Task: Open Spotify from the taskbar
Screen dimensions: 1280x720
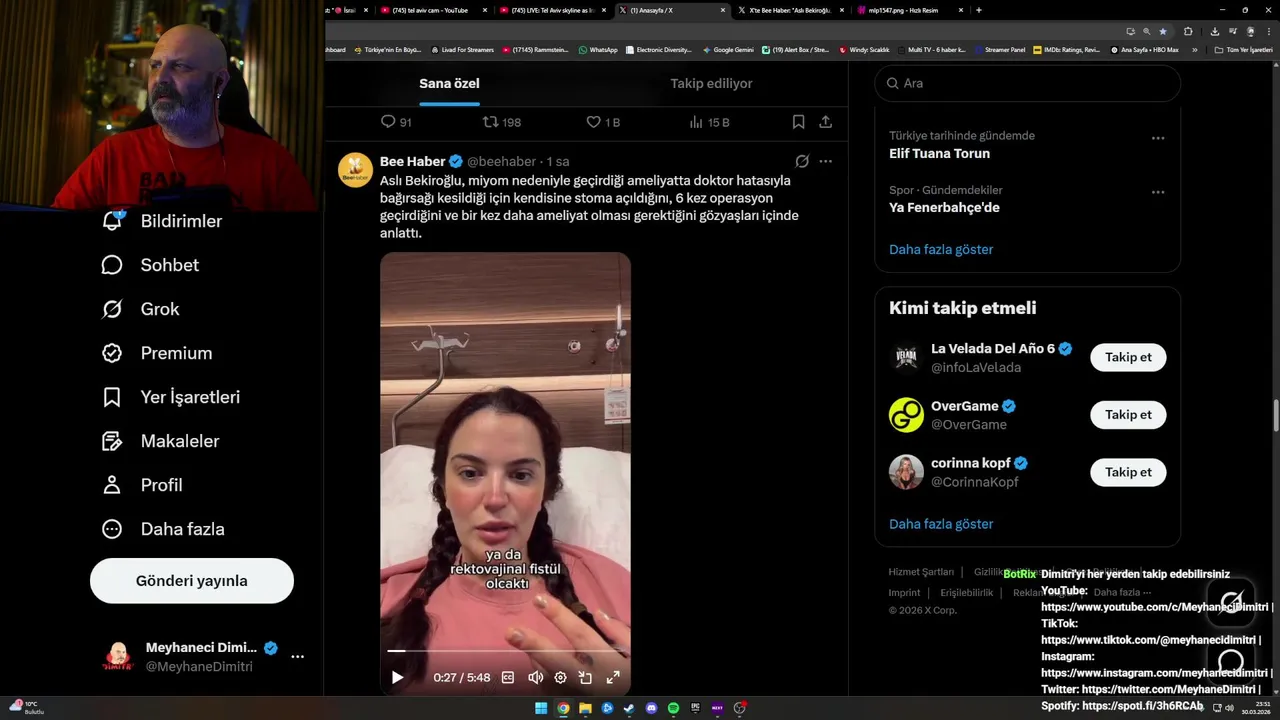Action: point(673,708)
